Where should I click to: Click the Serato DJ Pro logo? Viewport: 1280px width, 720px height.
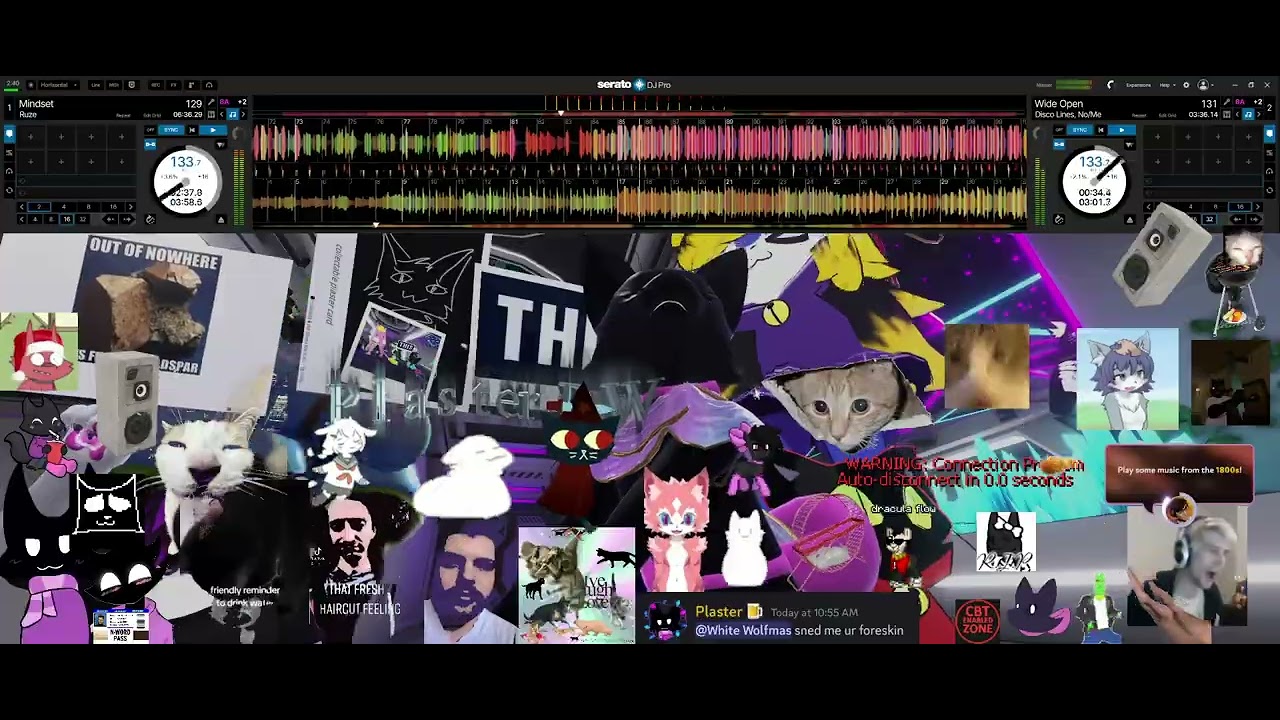click(x=634, y=85)
